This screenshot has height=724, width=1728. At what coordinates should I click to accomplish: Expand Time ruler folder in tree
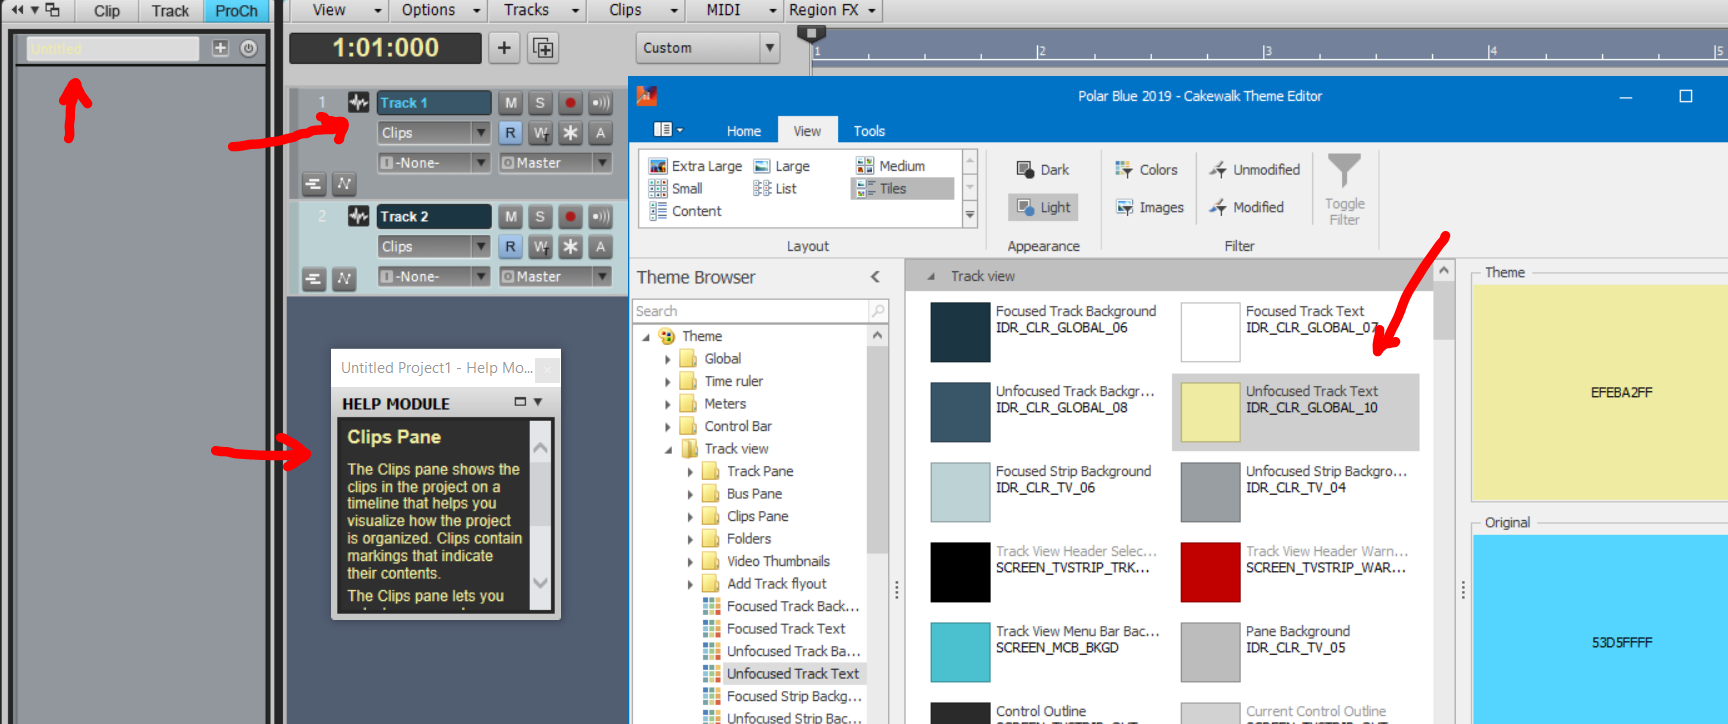click(668, 381)
